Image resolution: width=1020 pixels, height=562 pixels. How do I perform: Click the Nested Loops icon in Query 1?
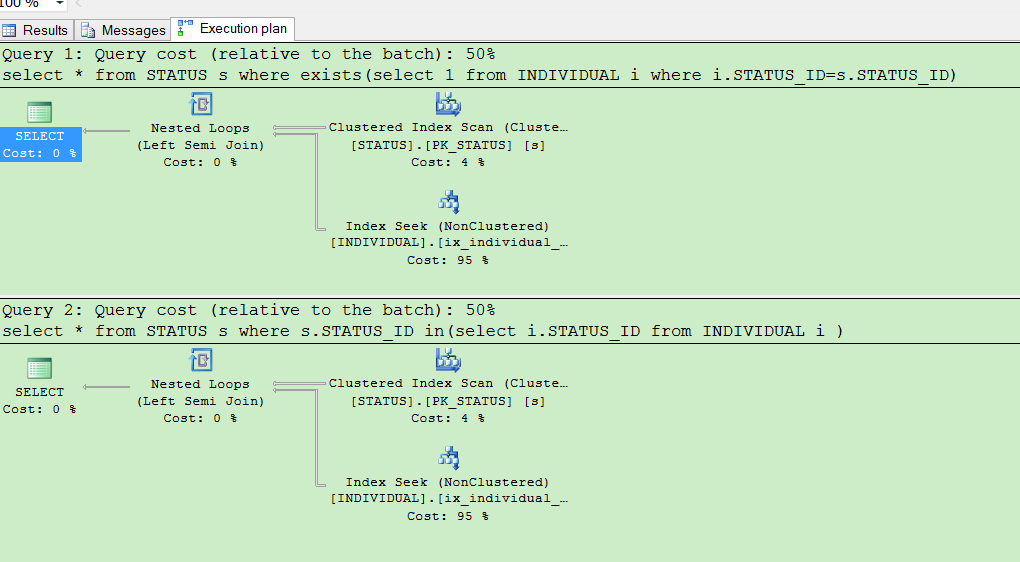coord(201,104)
